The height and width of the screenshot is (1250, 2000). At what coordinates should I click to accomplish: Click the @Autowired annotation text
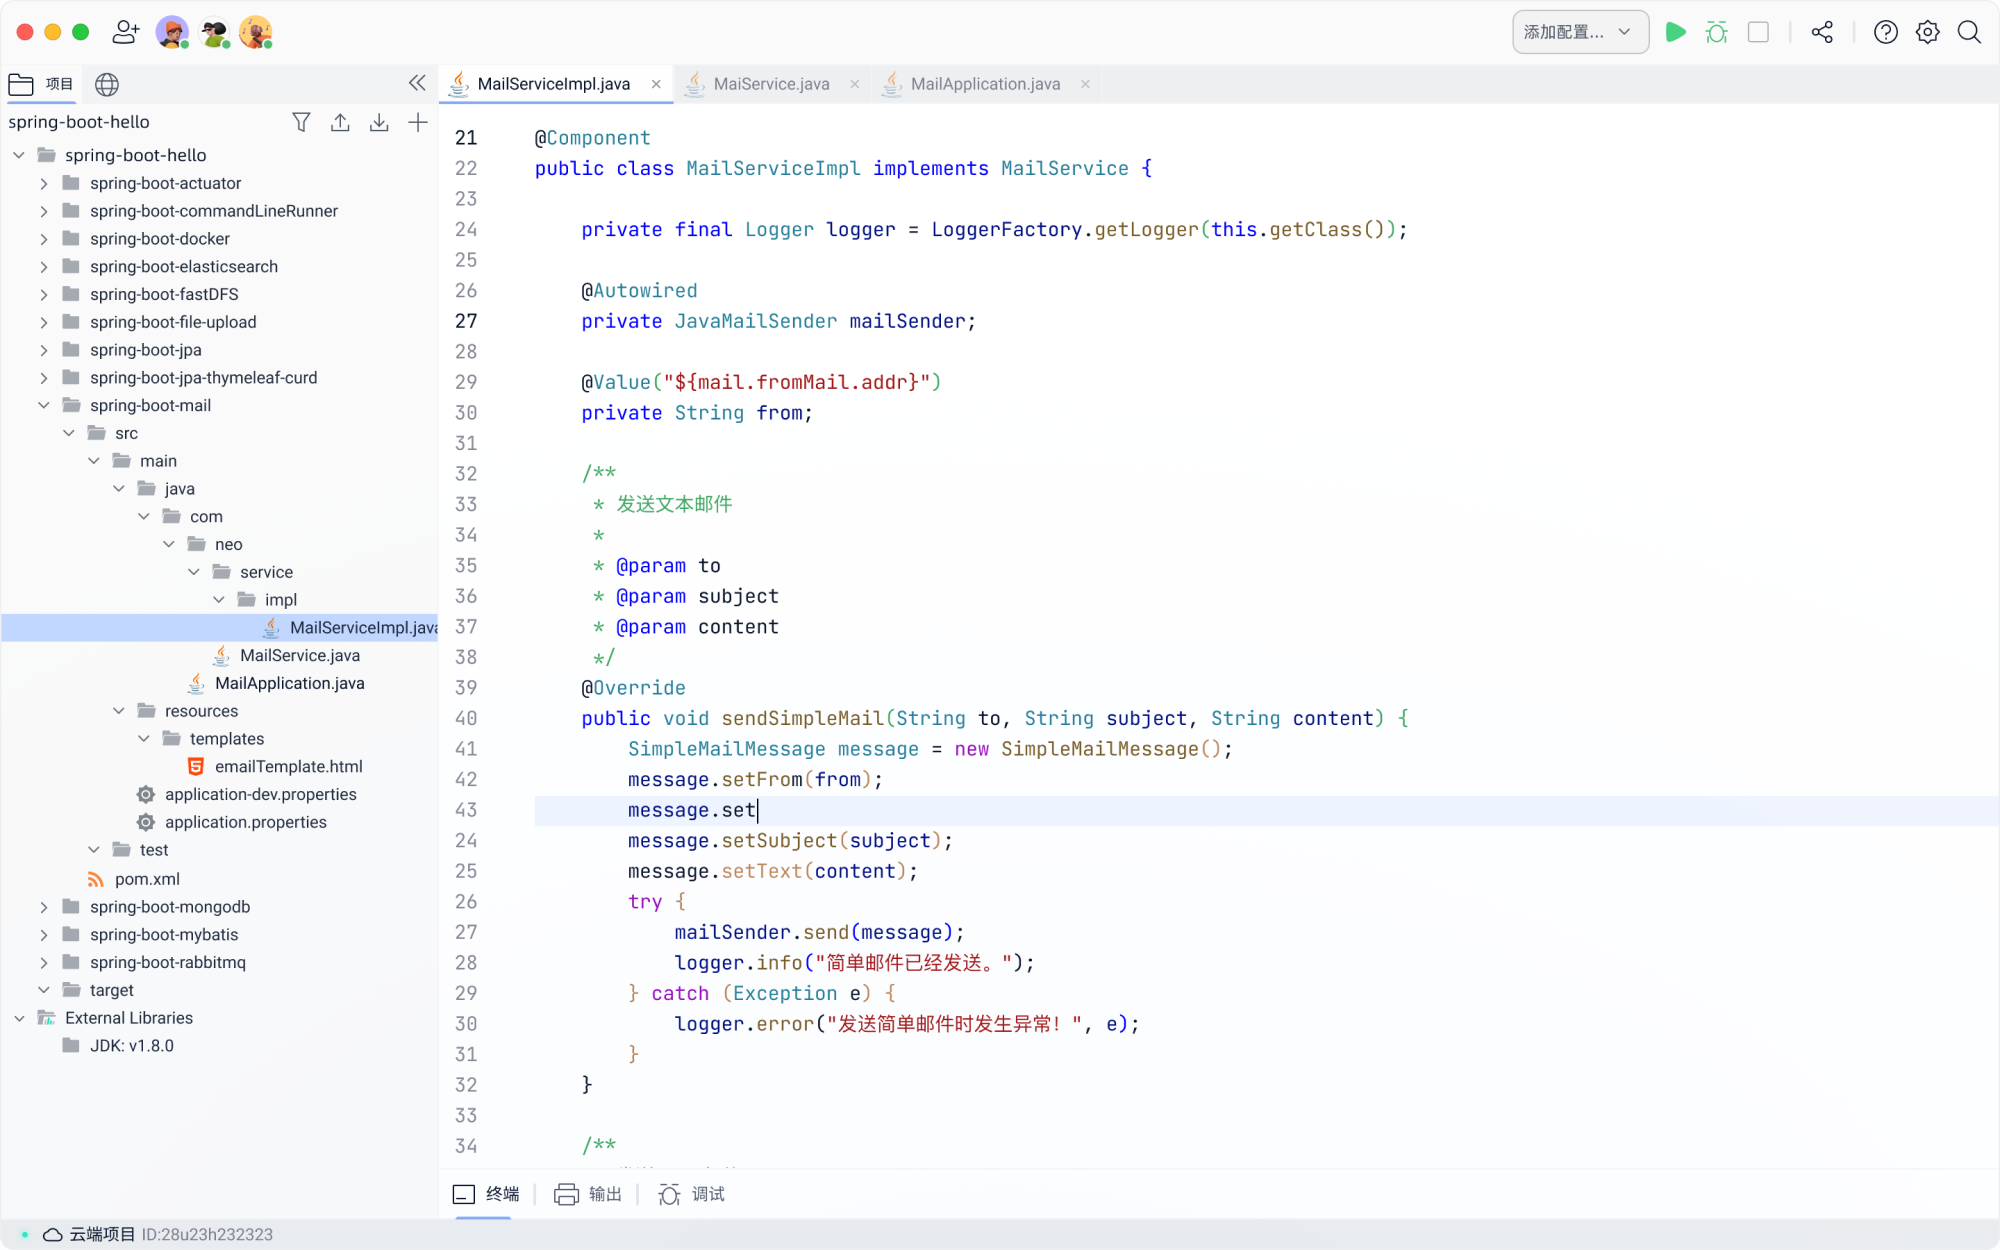640,291
